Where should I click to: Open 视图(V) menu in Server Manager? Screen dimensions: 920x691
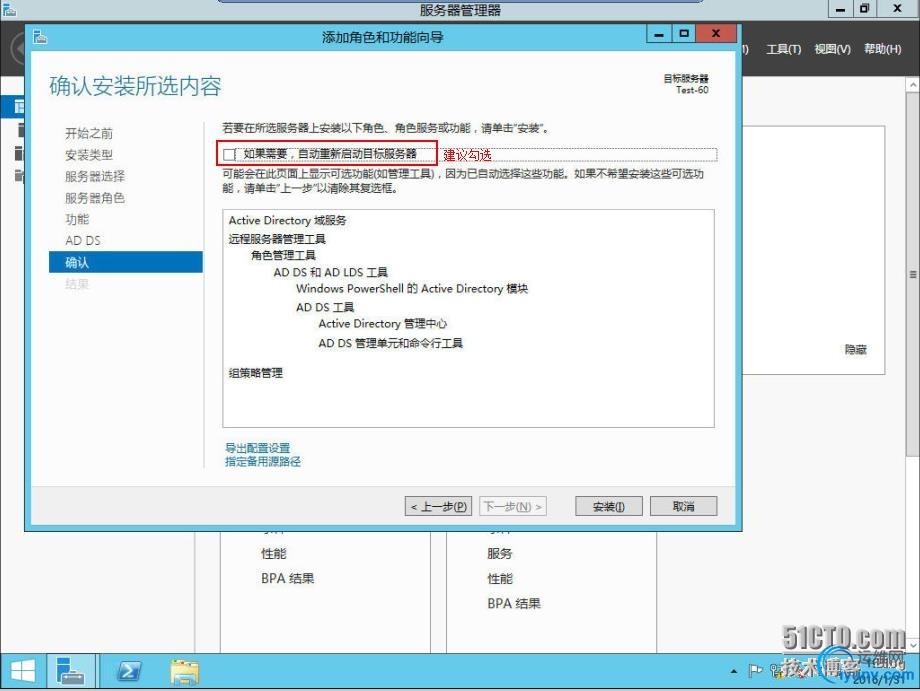(x=832, y=49)
